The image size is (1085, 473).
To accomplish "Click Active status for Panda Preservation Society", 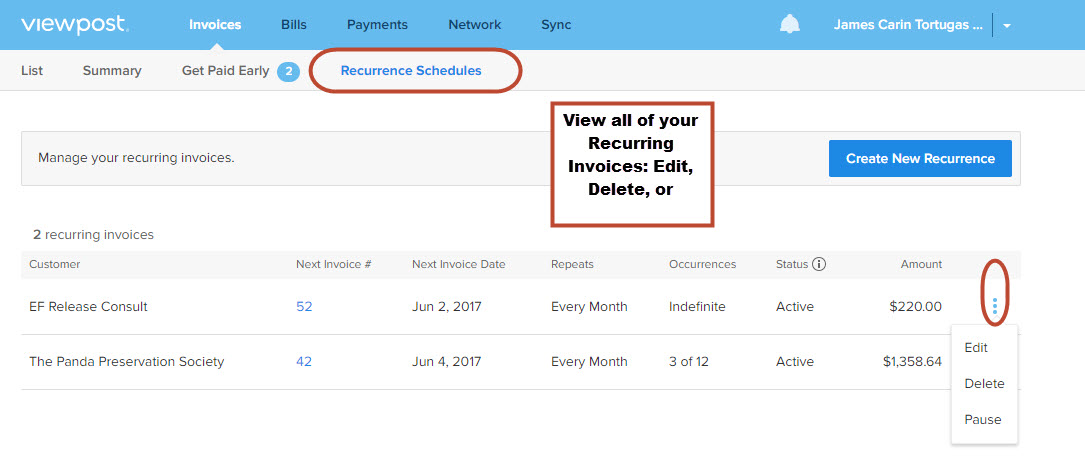I will (795, 362).
